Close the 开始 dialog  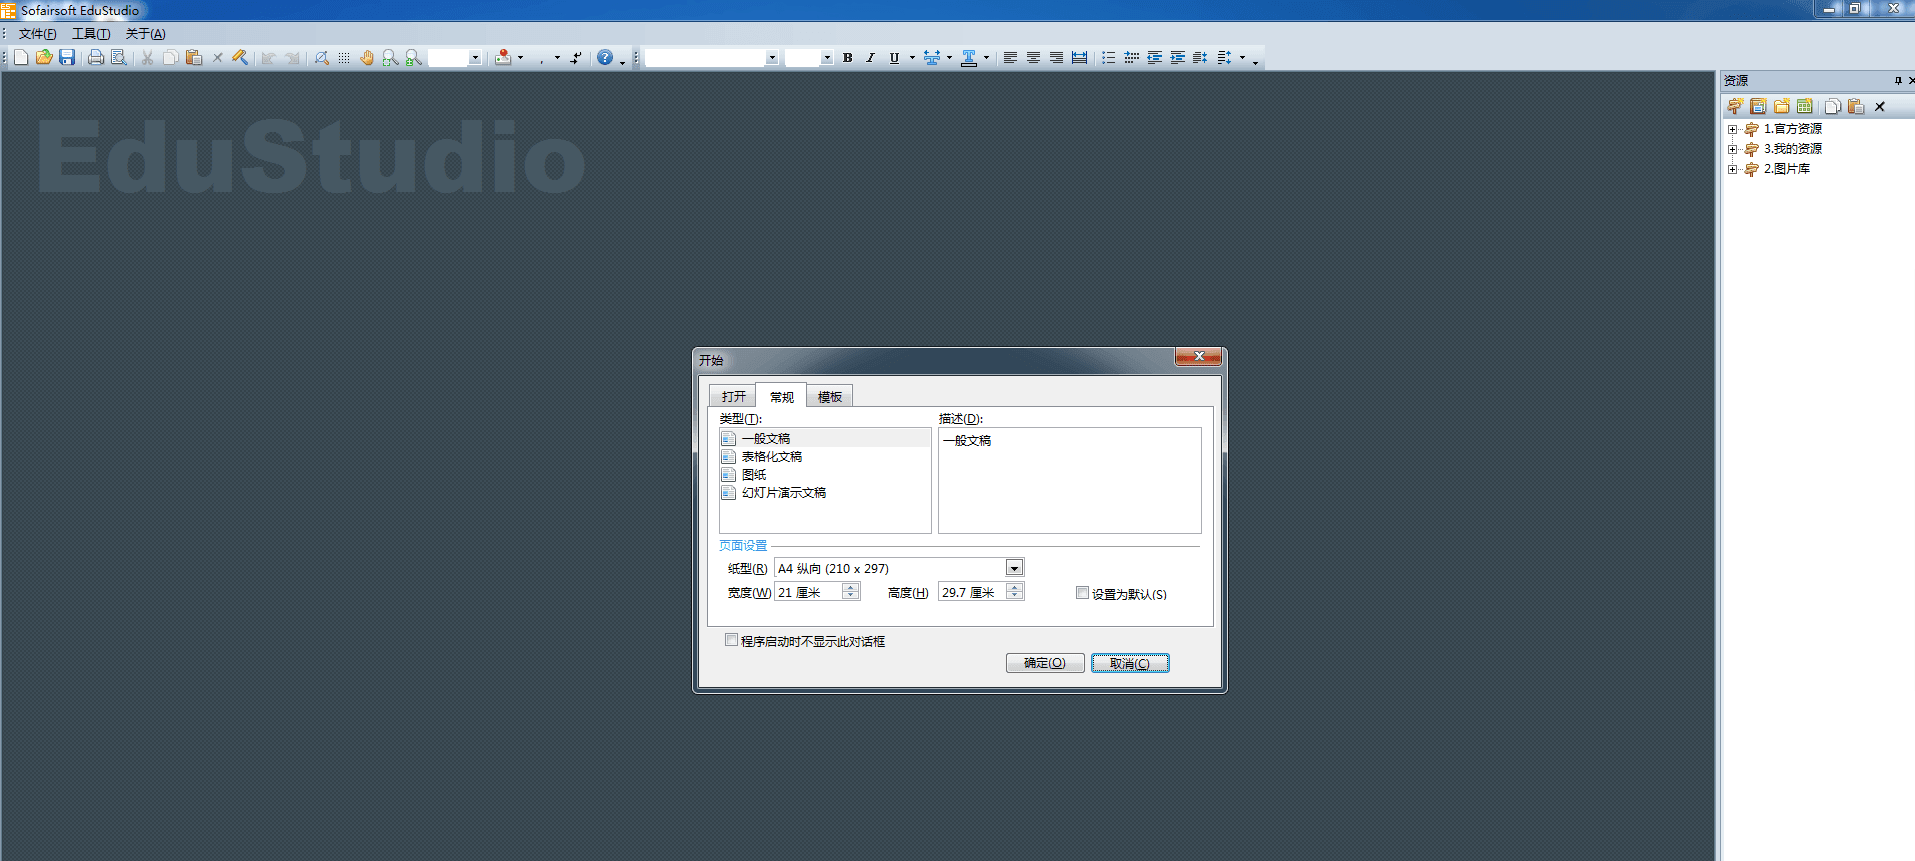1198,357
